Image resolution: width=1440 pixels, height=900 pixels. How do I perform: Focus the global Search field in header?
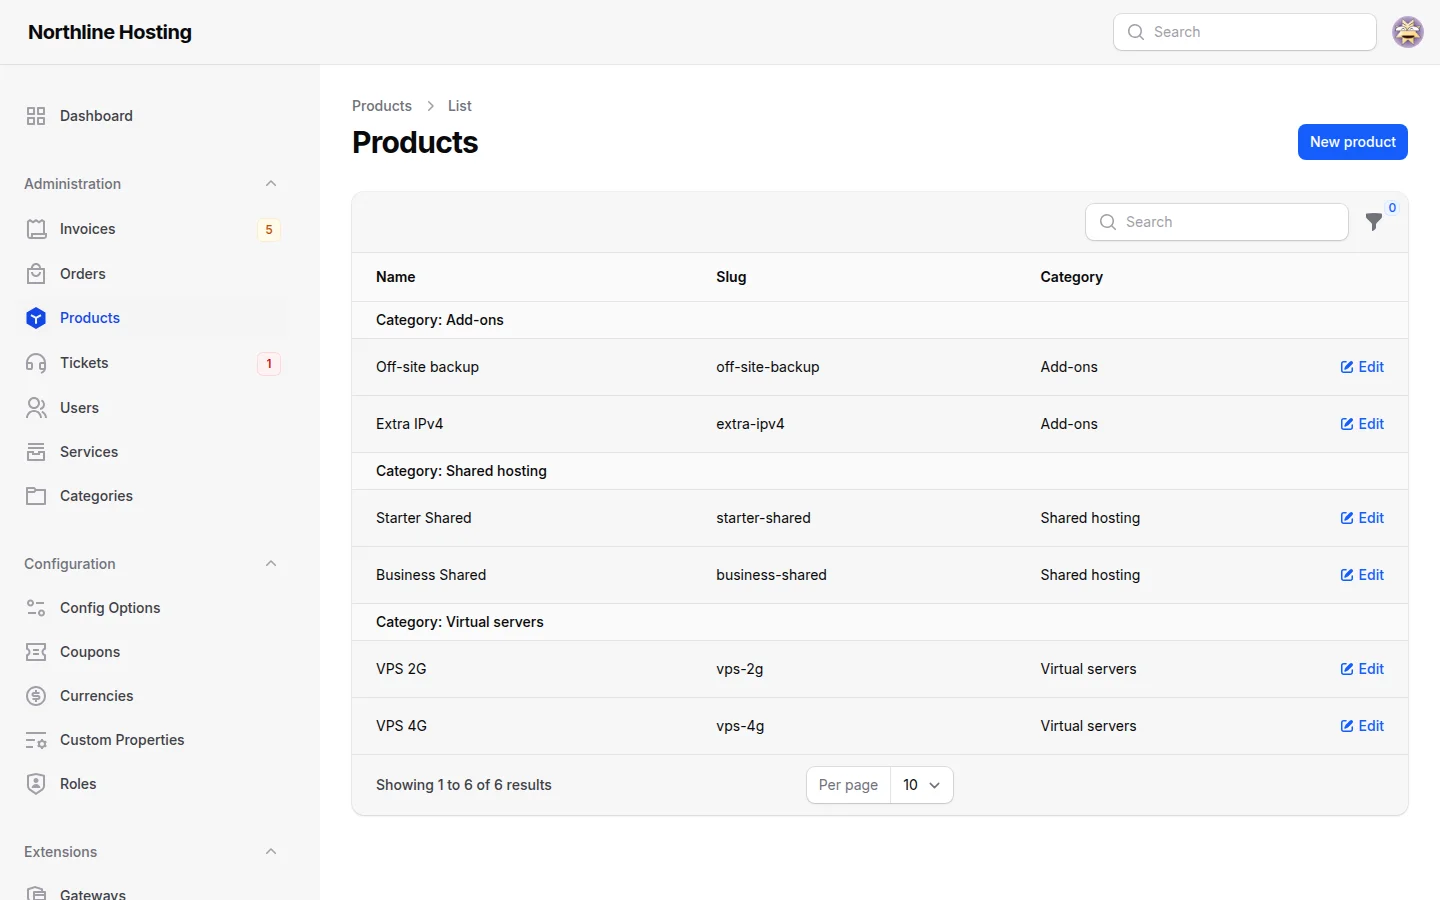point(1245,32)
